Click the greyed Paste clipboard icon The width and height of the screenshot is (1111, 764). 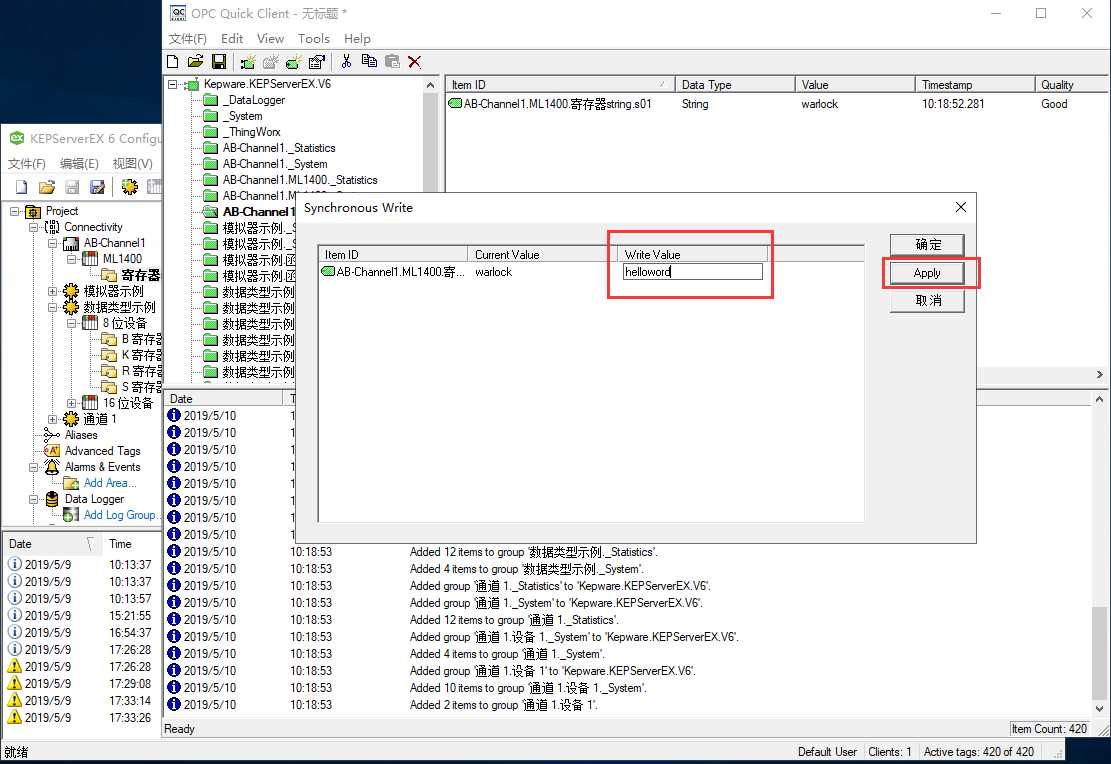click(392, 62)
